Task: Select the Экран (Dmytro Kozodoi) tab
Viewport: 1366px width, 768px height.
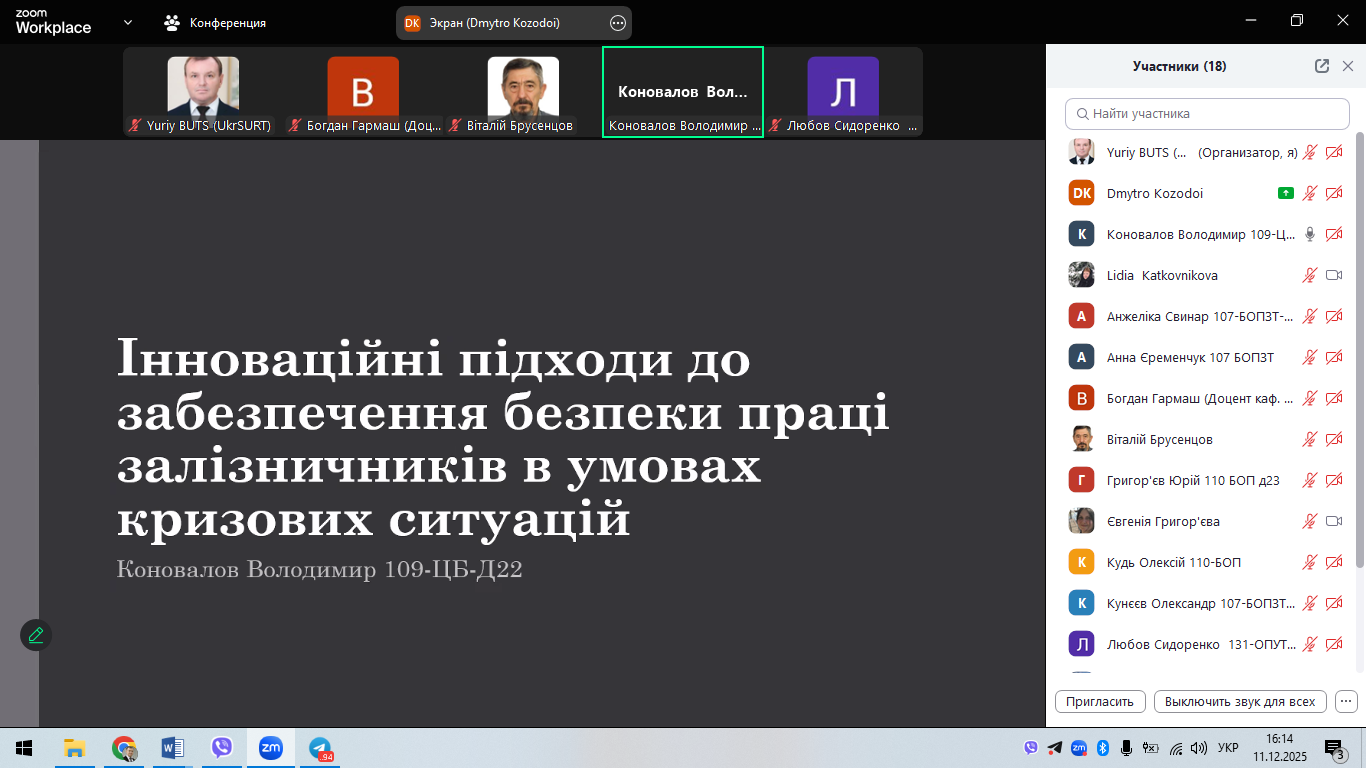Action: point(494,23)
